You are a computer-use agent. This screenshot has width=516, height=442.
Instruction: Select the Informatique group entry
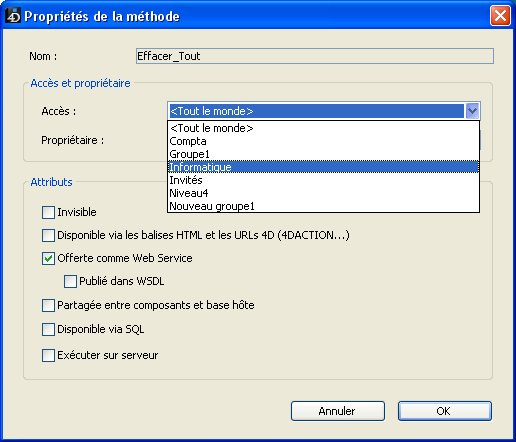point(323,167)
